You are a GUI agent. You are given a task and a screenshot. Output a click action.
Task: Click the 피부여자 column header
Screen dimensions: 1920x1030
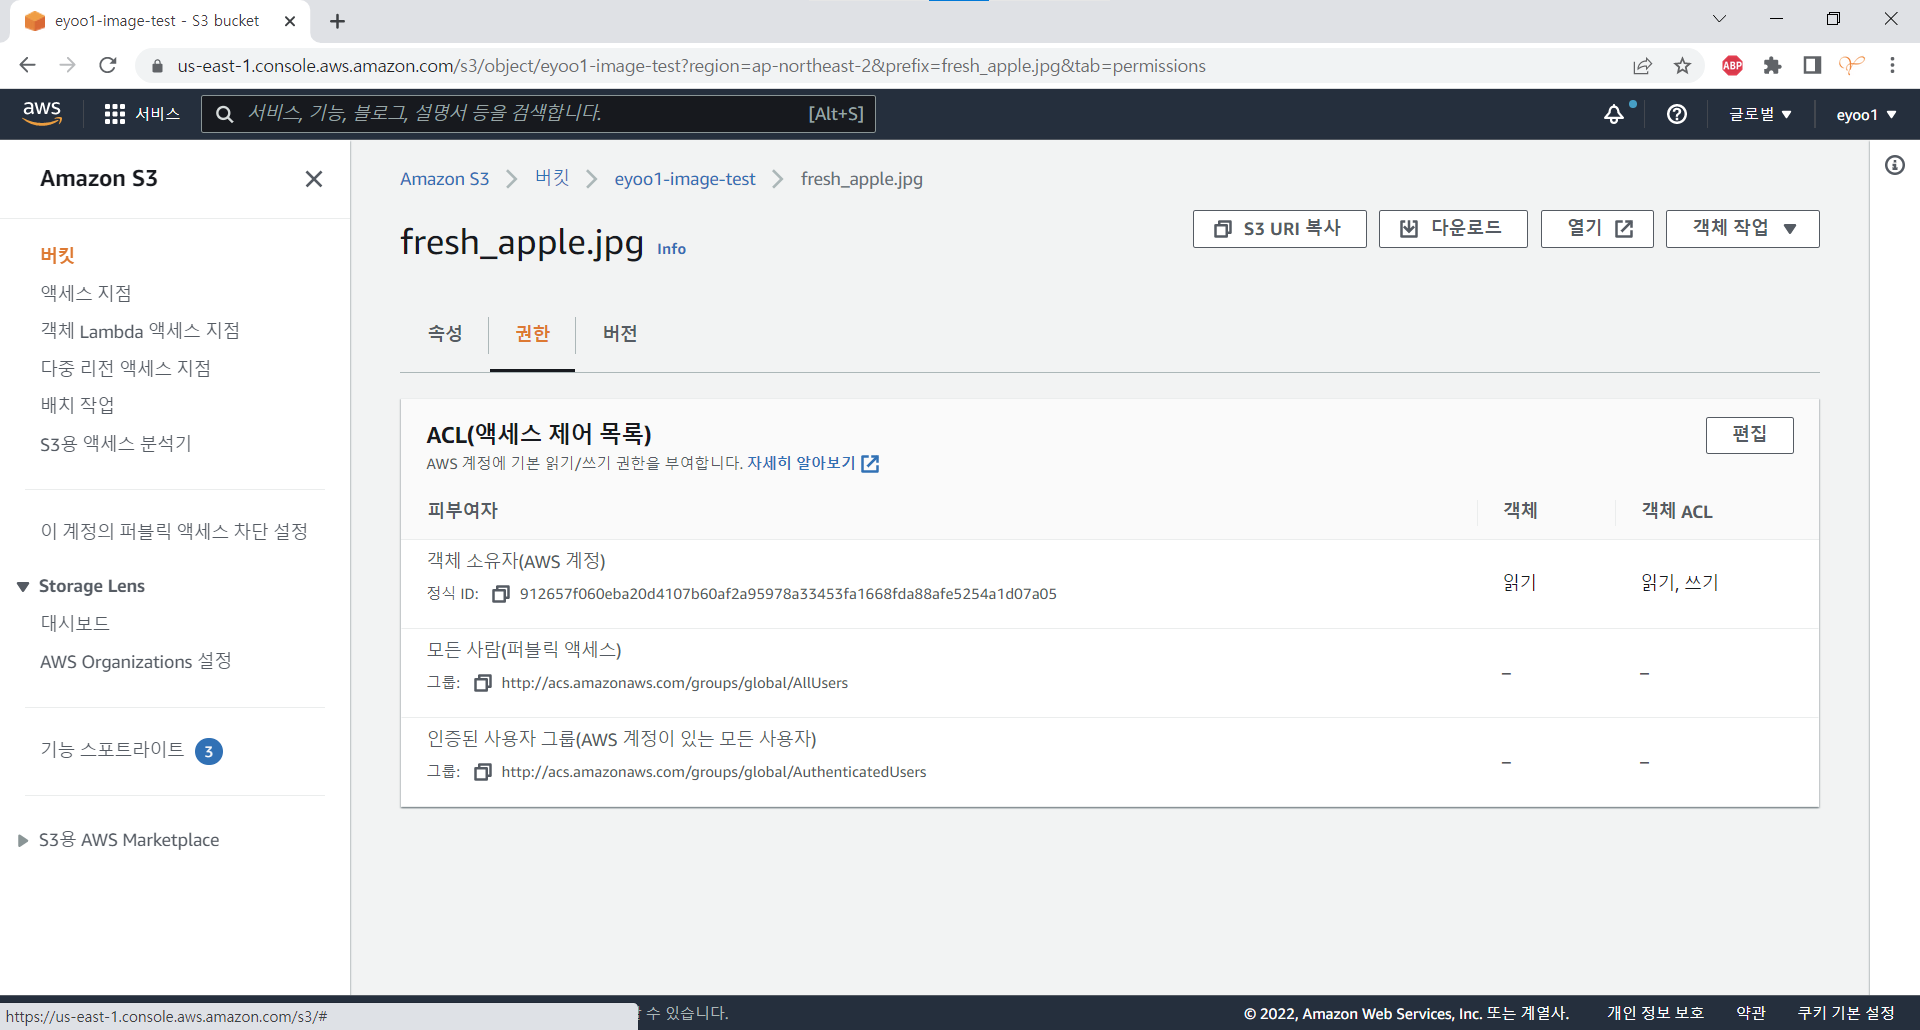463,510
